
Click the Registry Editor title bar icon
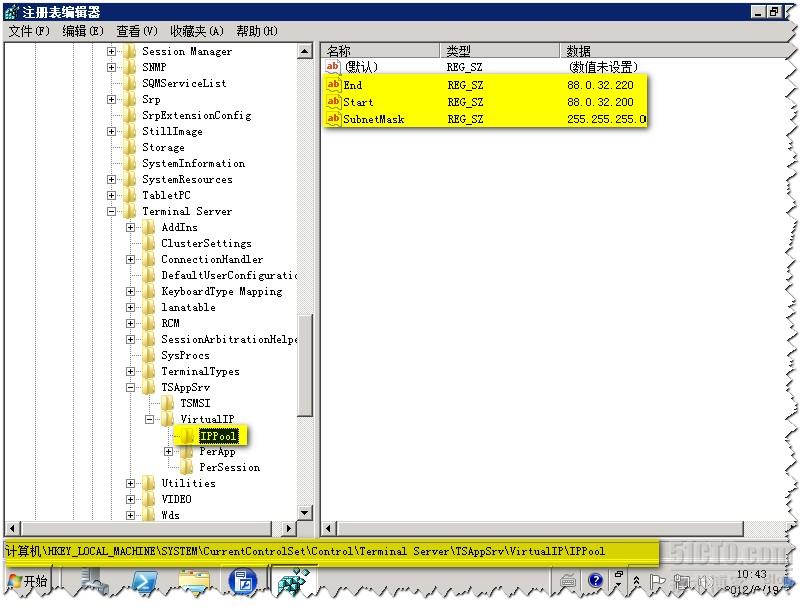[x=11, y=12]
